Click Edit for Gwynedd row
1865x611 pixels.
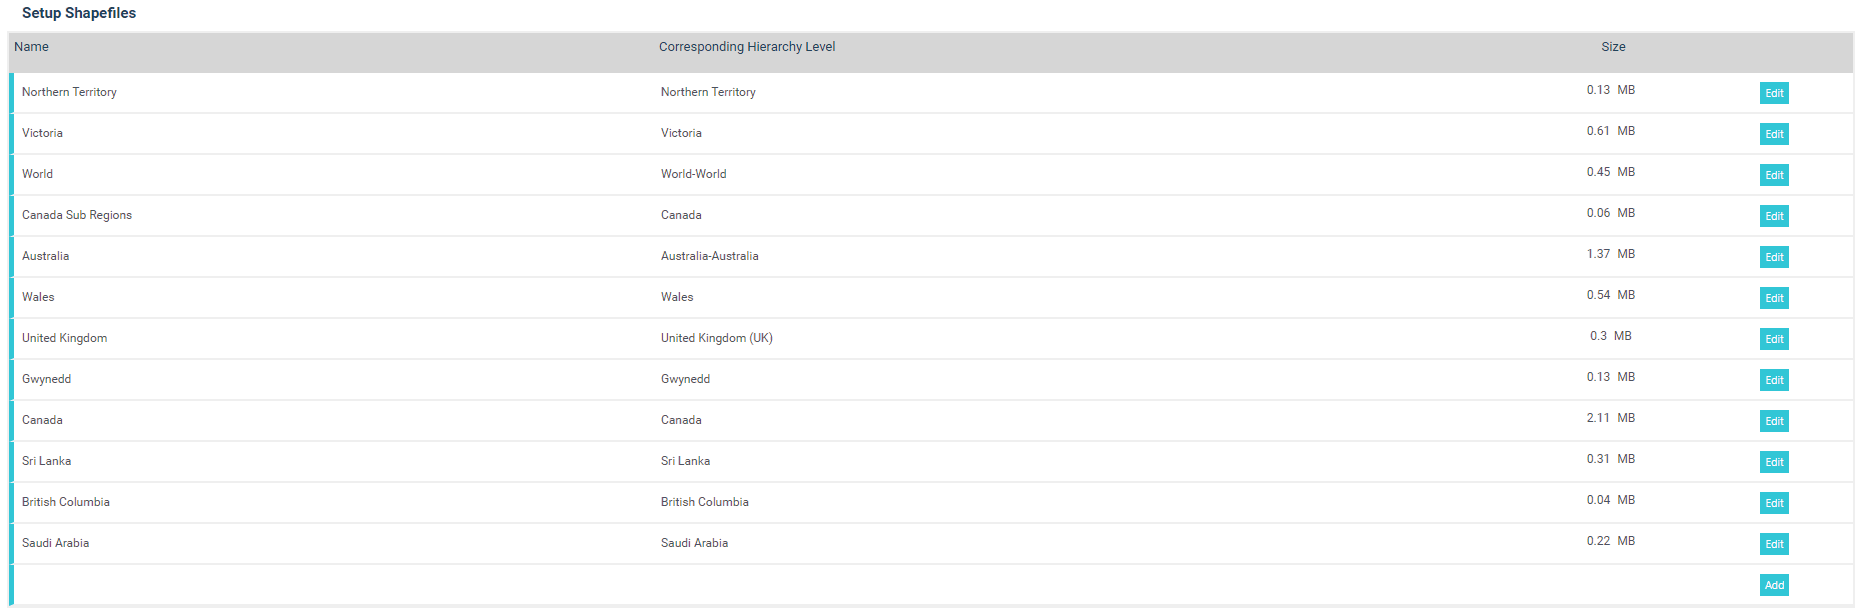[1774, 380]
